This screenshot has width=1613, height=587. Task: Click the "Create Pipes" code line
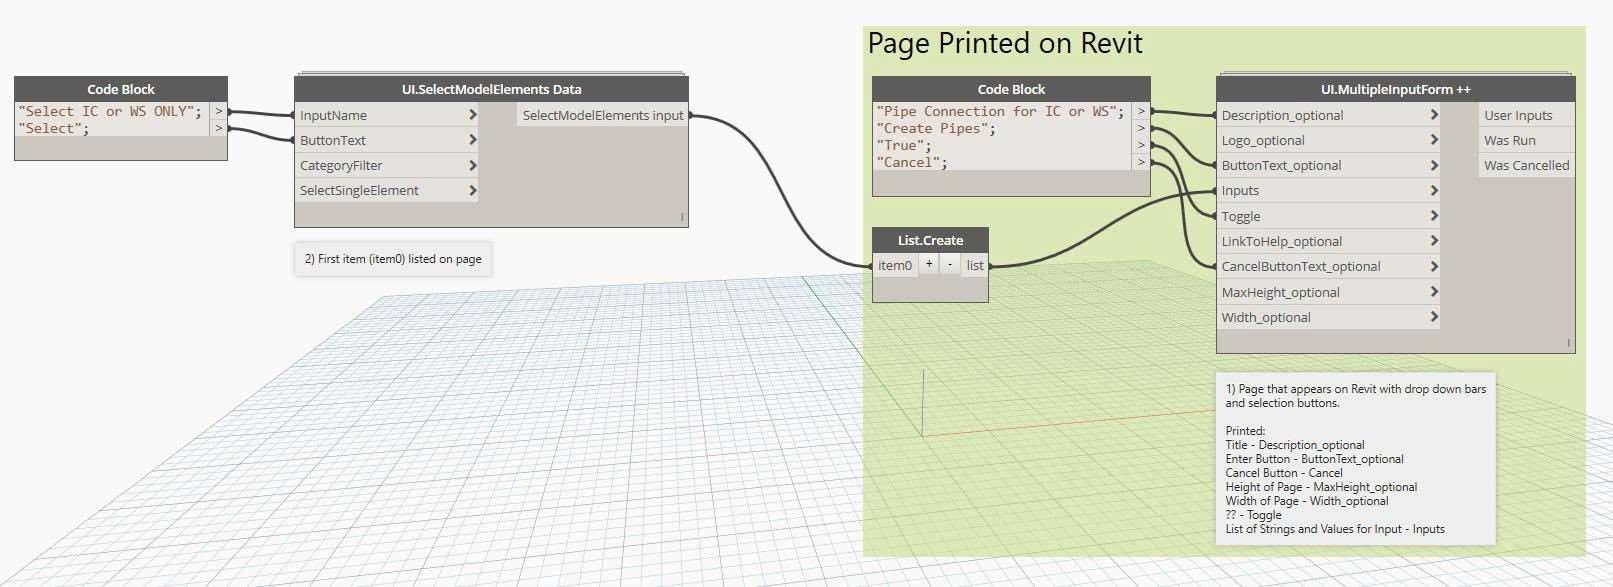(936, 128)
